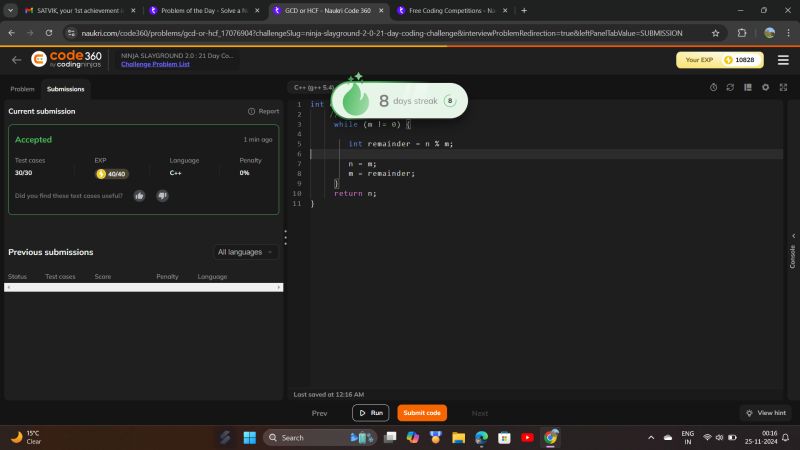Open the weather widget 15°C Clear
The width and height of the screenshot is (800, 450).
(27, 437)
